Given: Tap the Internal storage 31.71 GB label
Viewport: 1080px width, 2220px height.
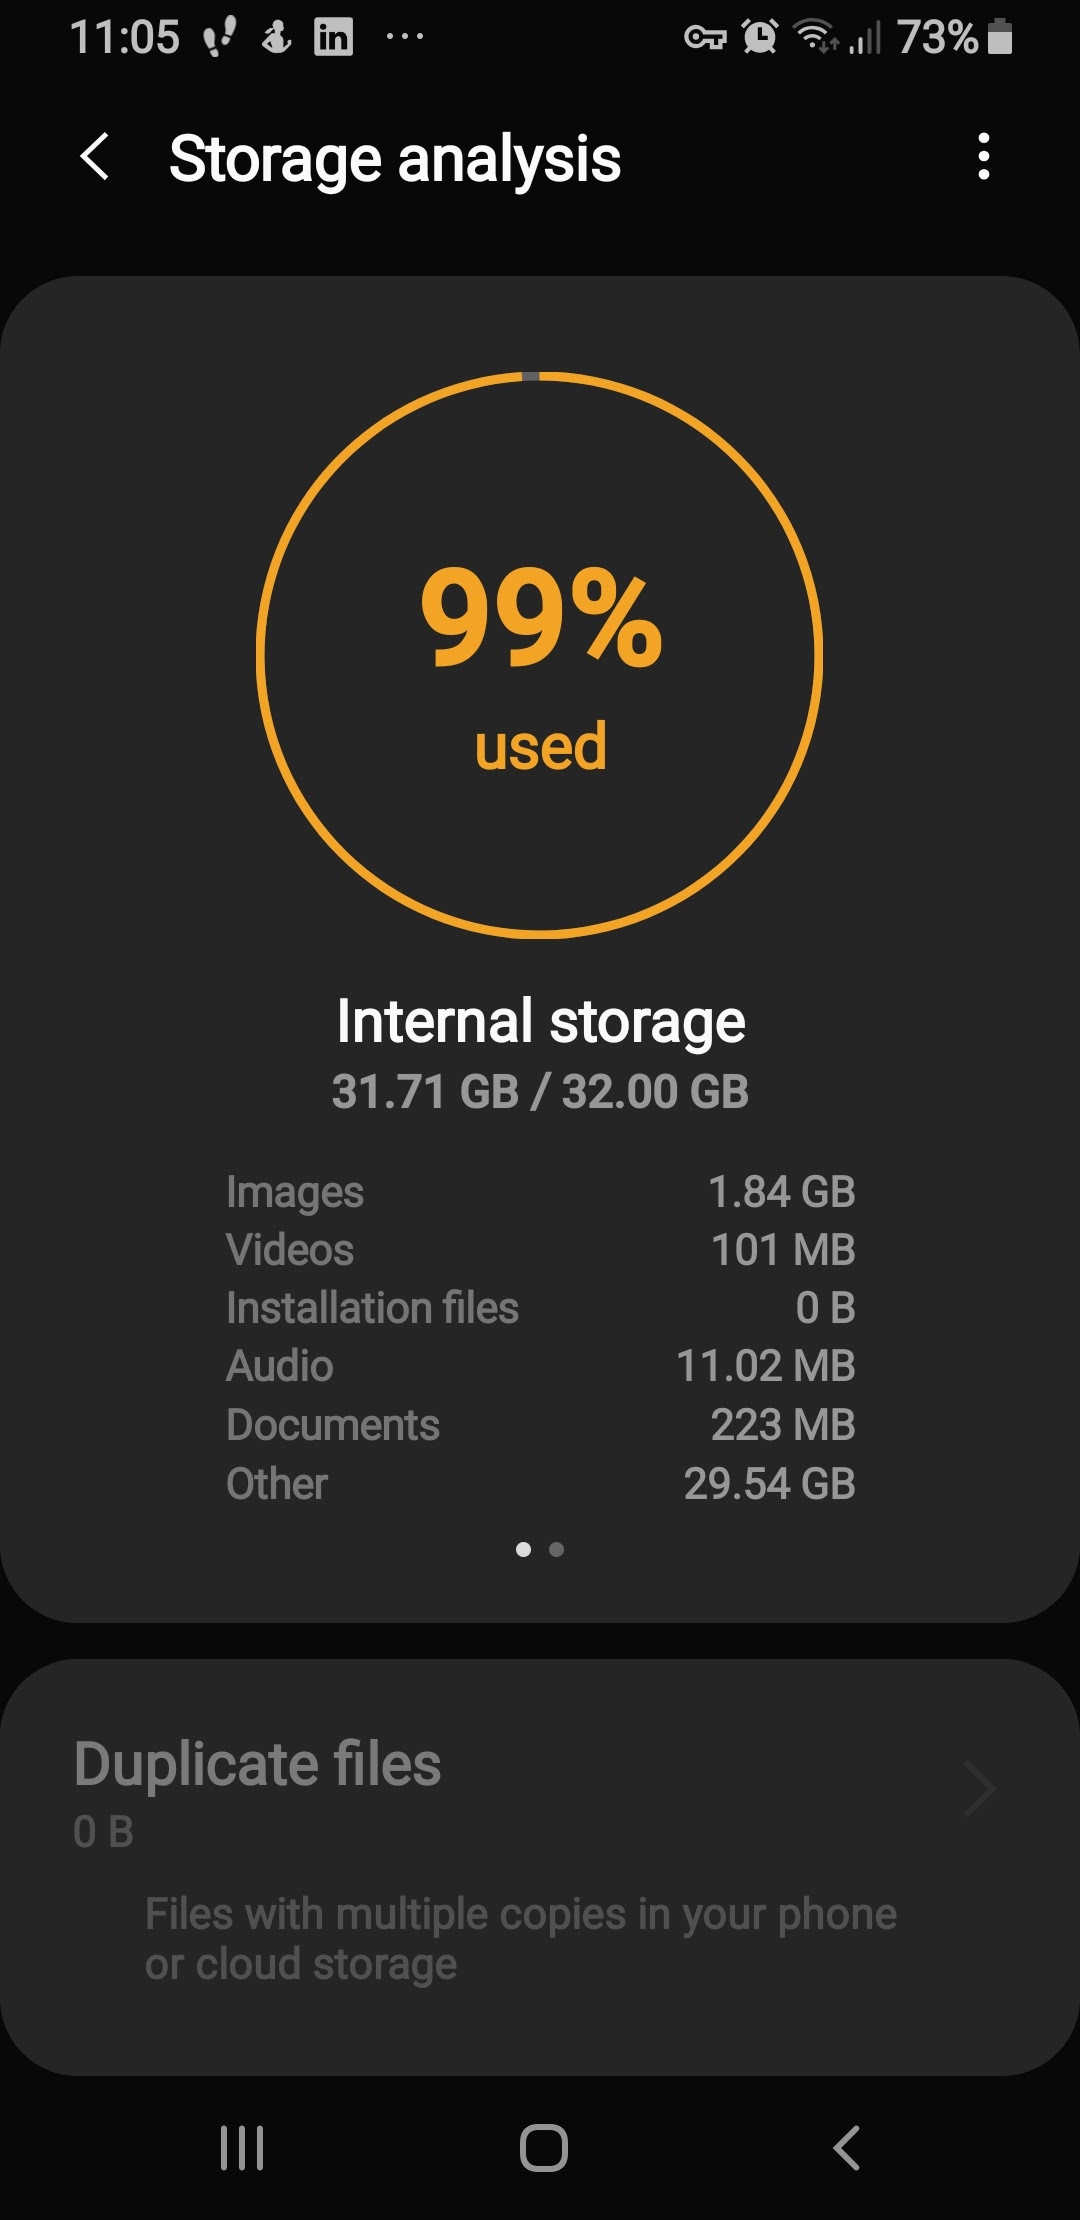Looking at the screenshot, I should tap(540, 1054).
